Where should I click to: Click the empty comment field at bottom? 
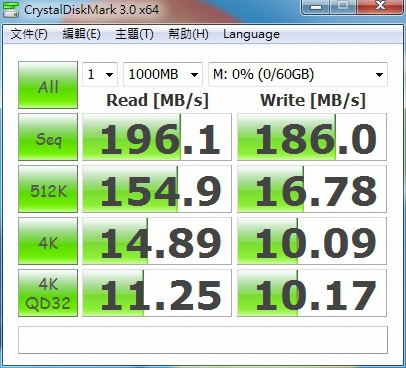click(x=203, y=340)
